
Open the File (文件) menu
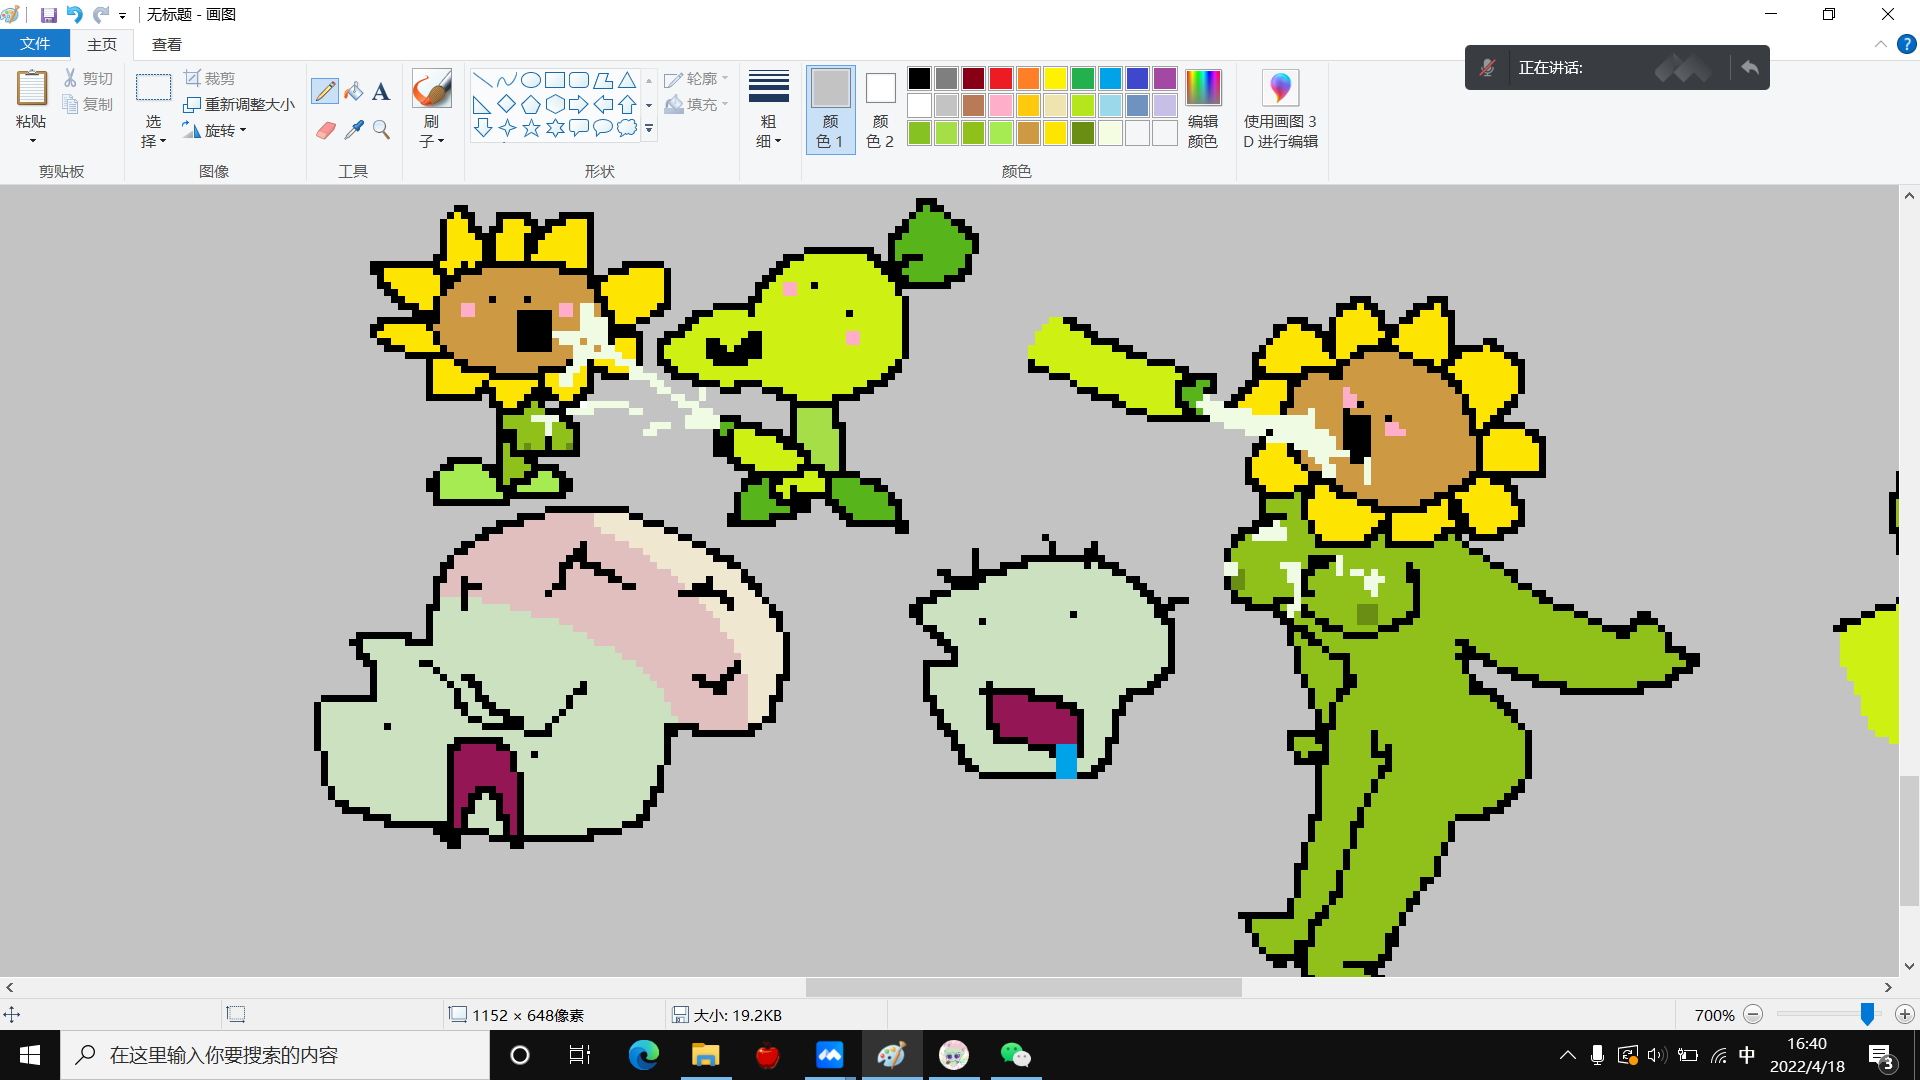tap(35, 44)
